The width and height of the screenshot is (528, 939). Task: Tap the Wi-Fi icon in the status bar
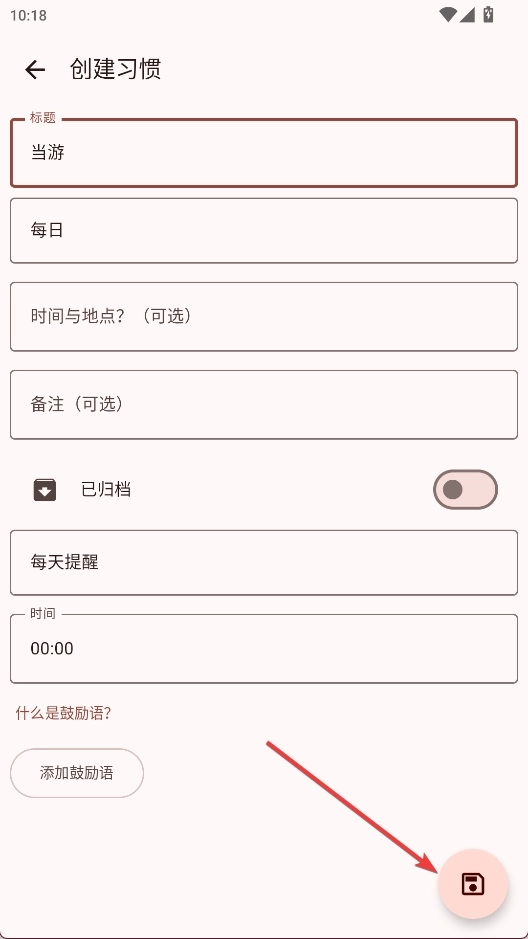coord(448,15)
